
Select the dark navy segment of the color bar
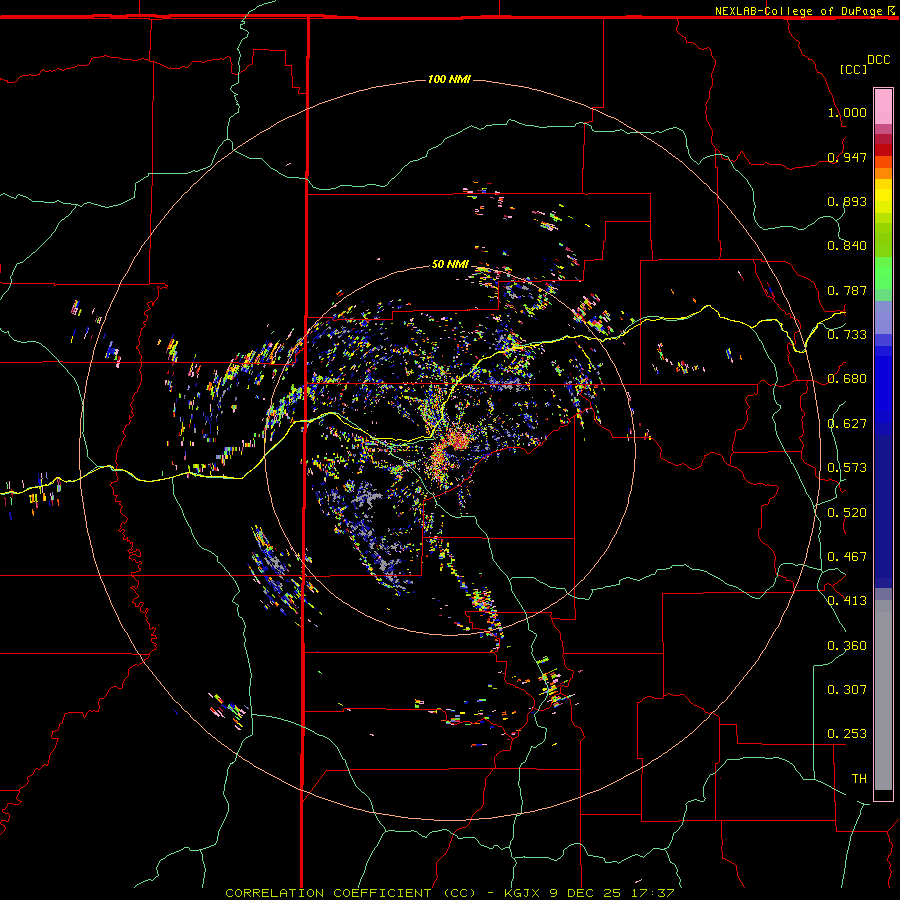coord(883,511)
